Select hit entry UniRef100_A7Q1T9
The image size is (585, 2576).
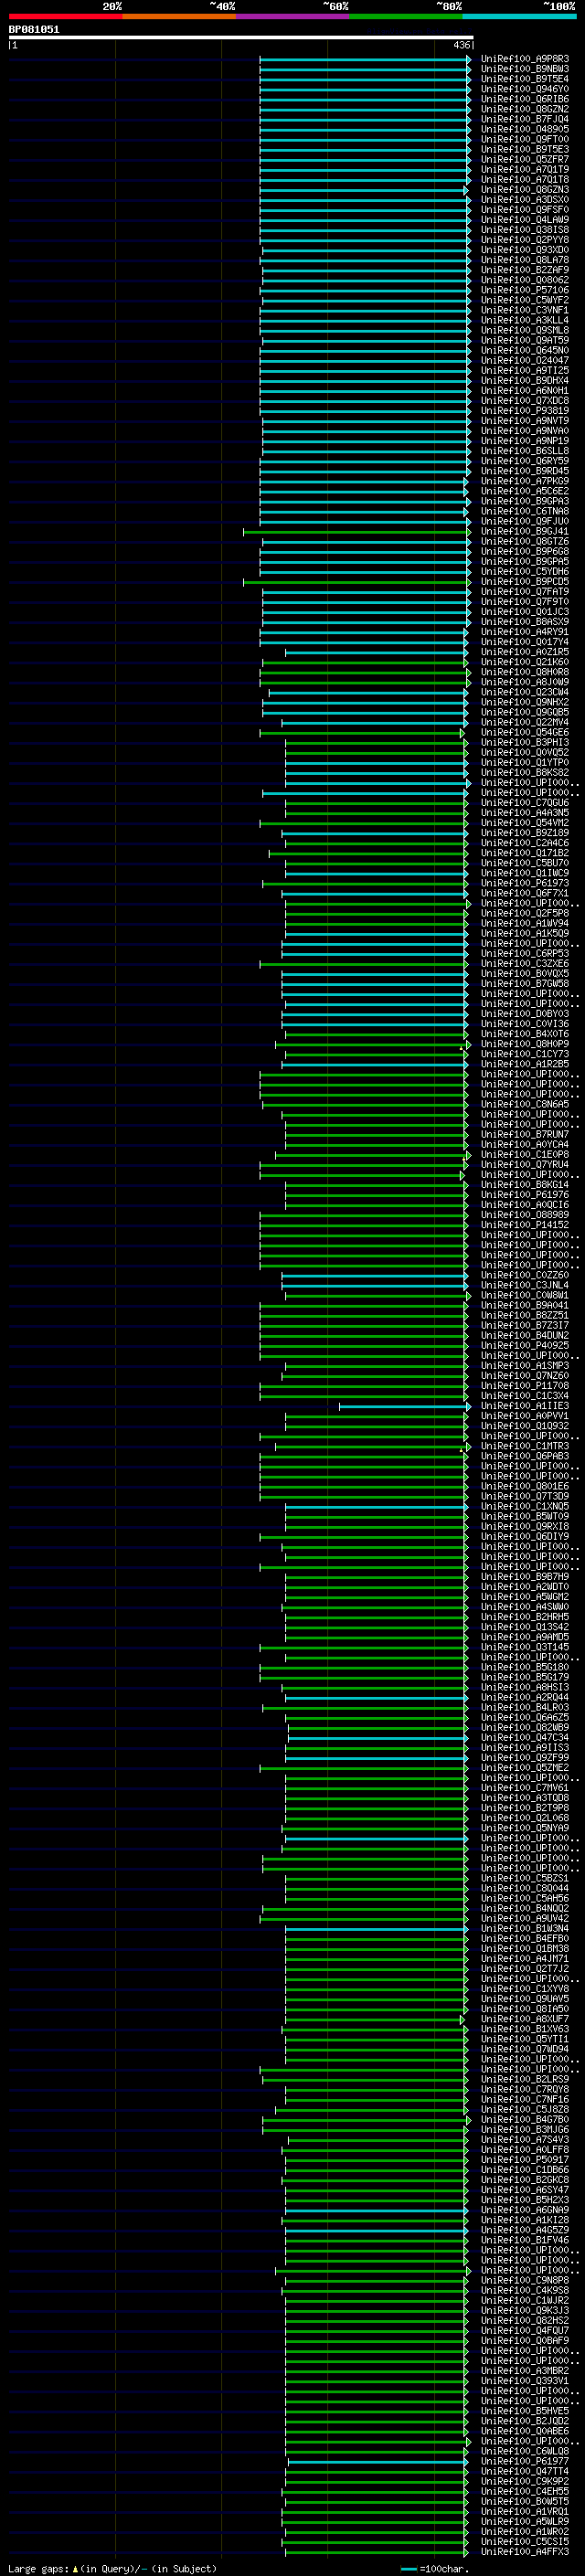(x=525, y=170)
